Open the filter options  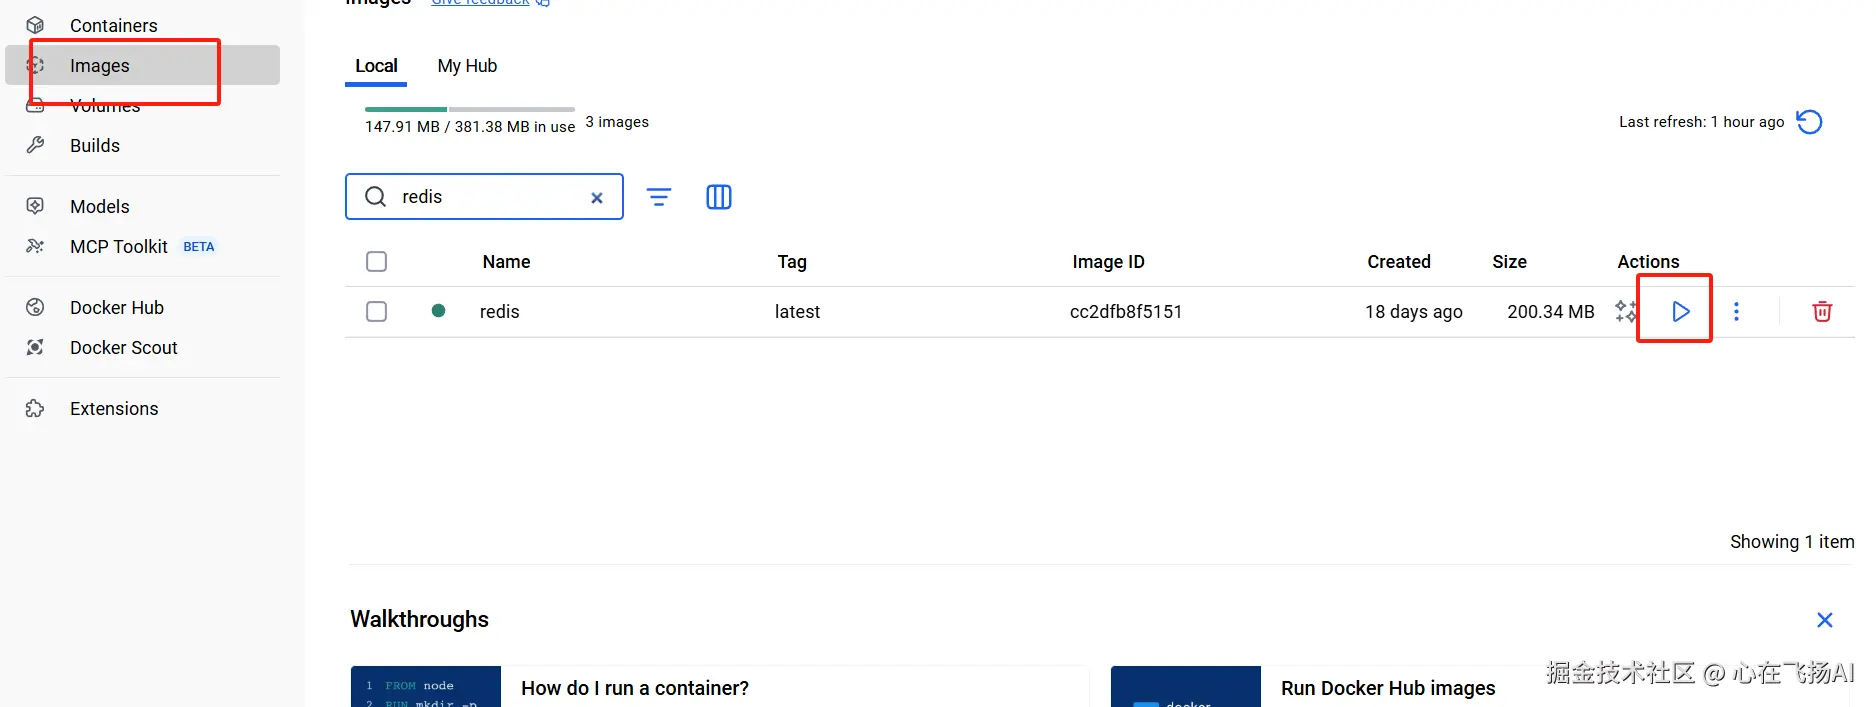659,197
